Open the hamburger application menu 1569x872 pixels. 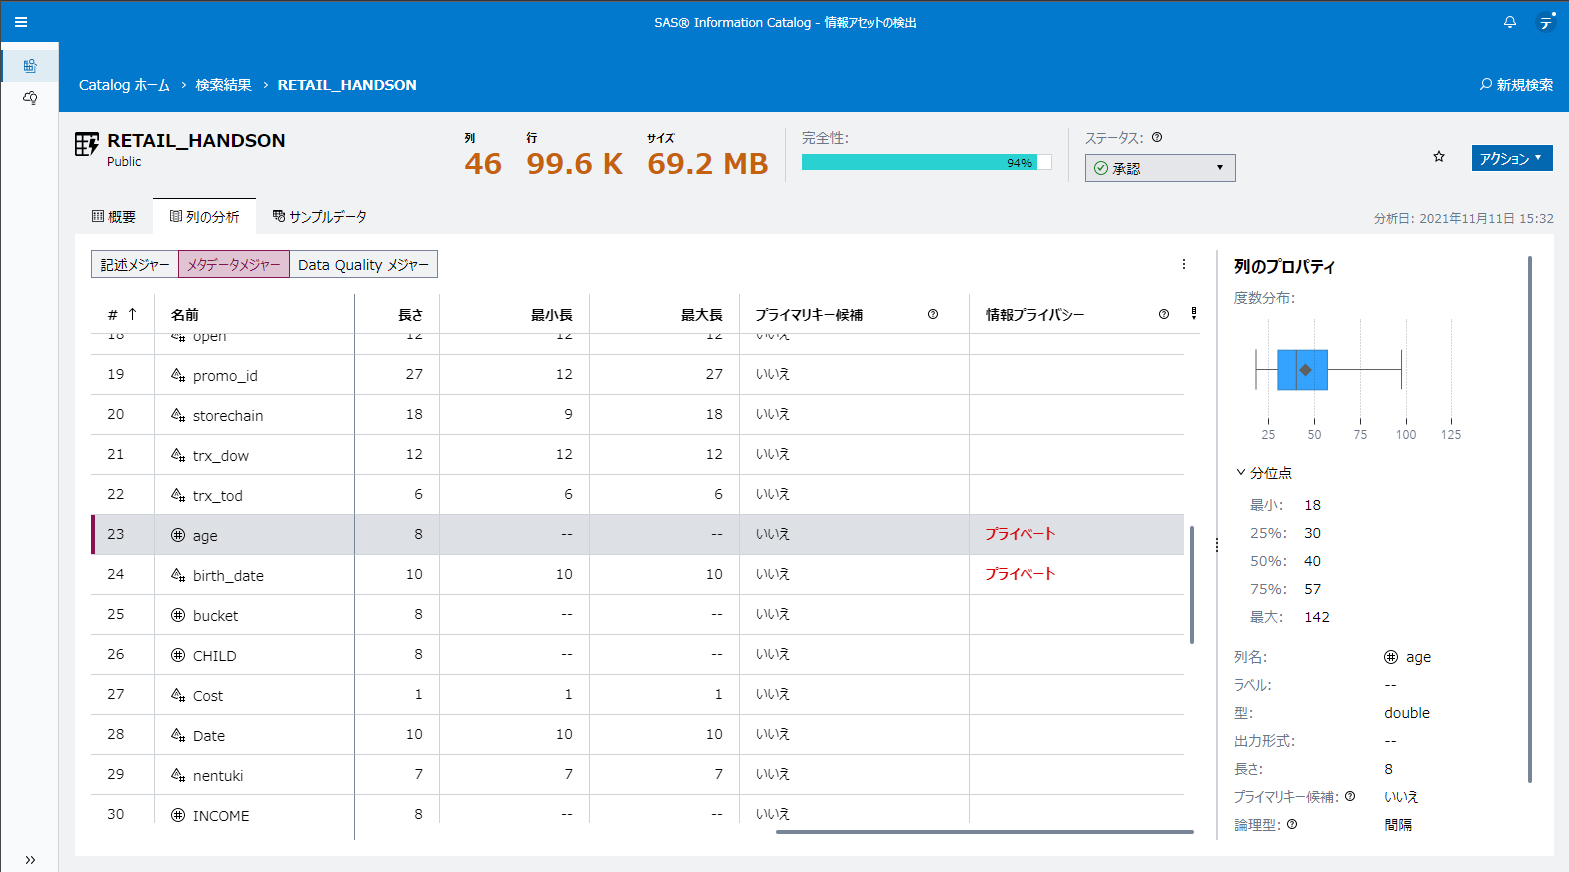point(21,22)
